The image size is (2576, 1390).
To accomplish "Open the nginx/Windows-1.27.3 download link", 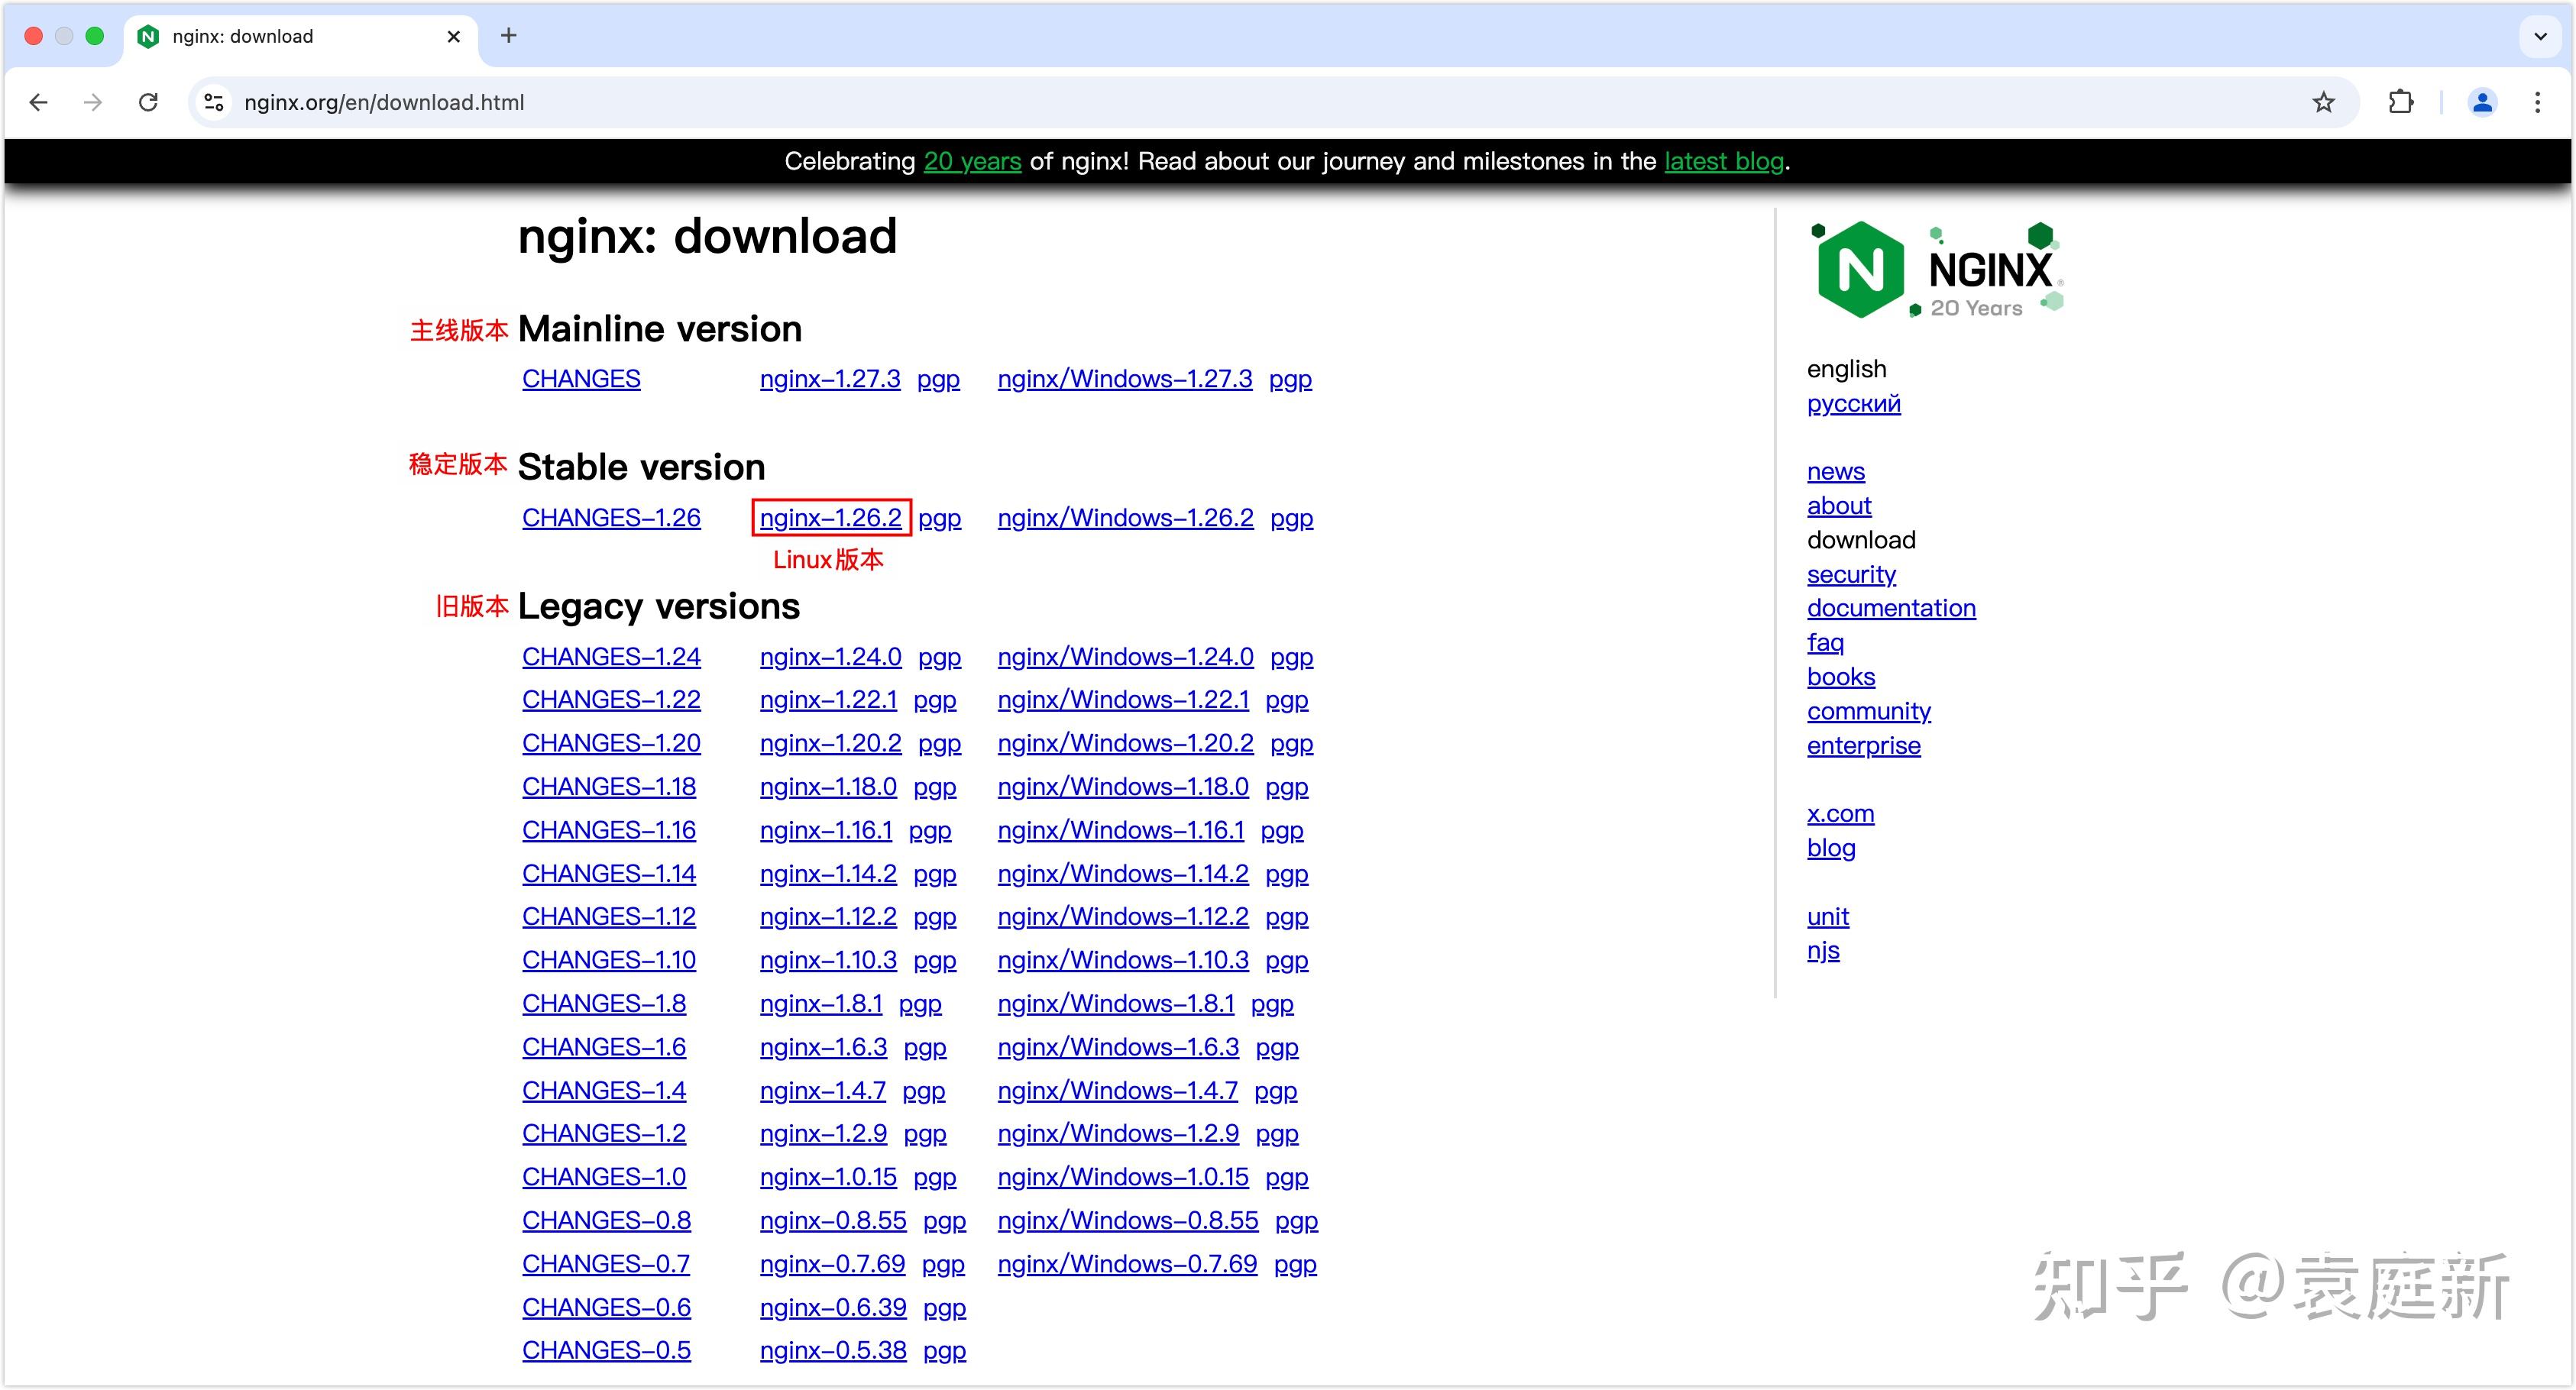I will tap(1124, 378).
